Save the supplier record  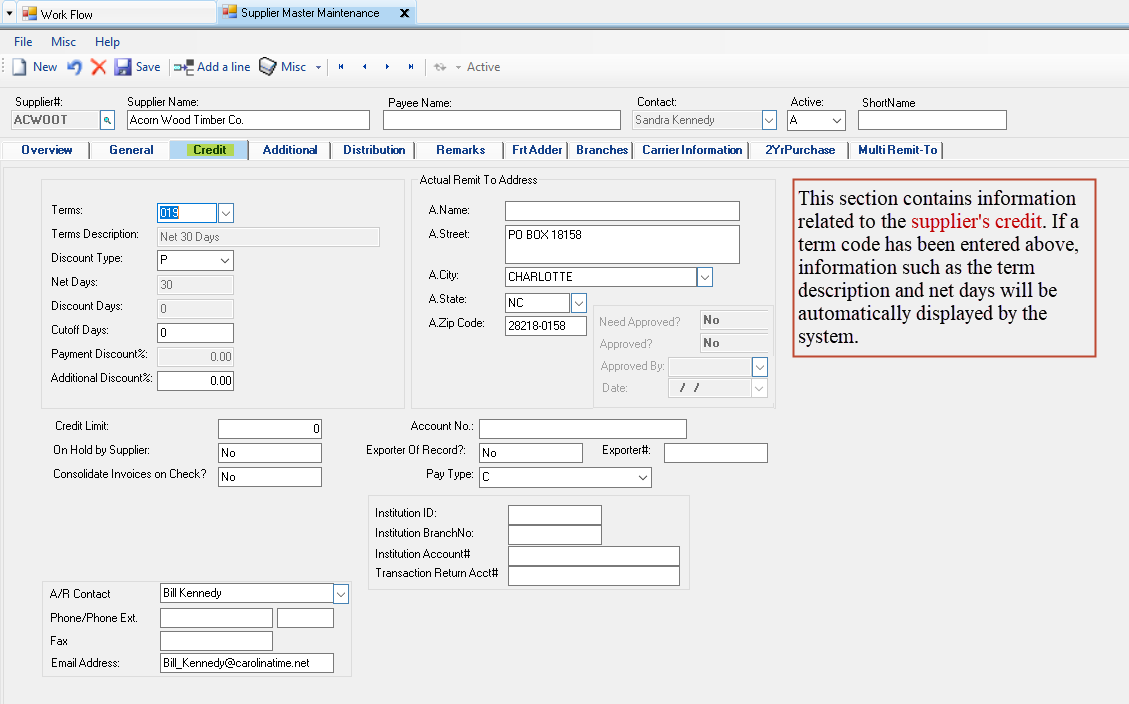click(137, 67)
